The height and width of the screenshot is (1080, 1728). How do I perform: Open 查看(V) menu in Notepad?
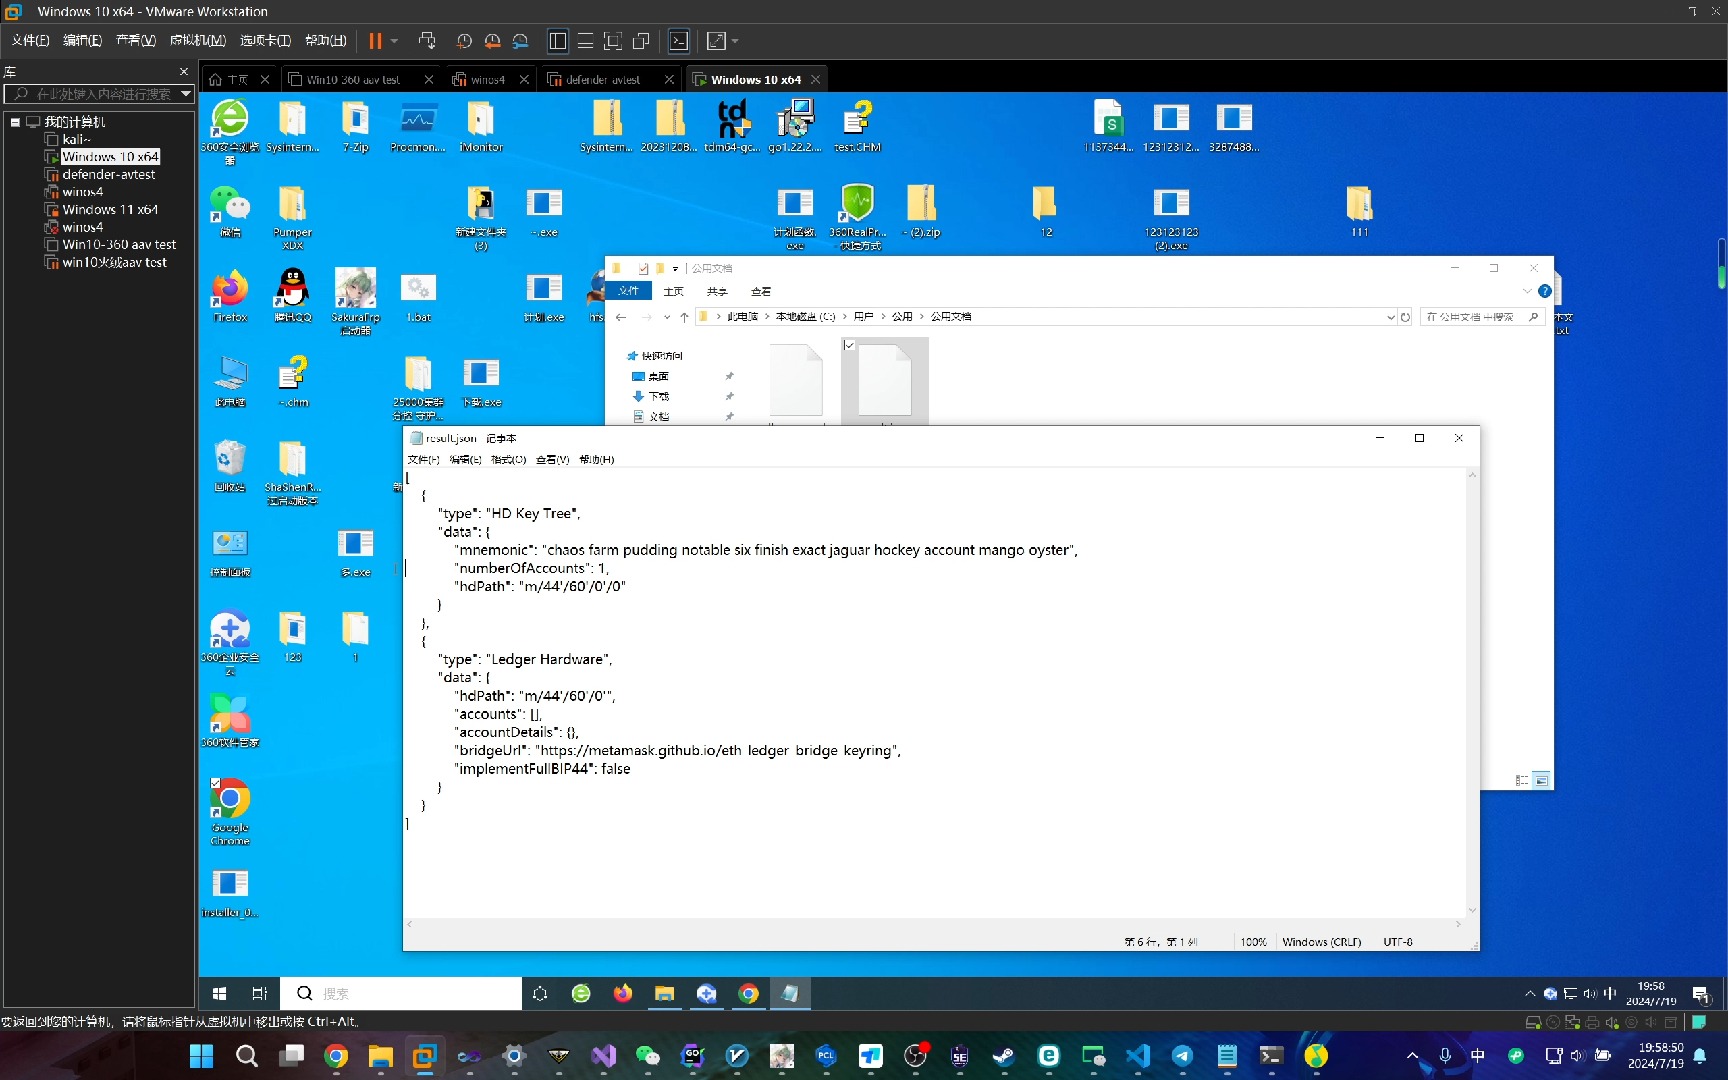tap(552, 460)
